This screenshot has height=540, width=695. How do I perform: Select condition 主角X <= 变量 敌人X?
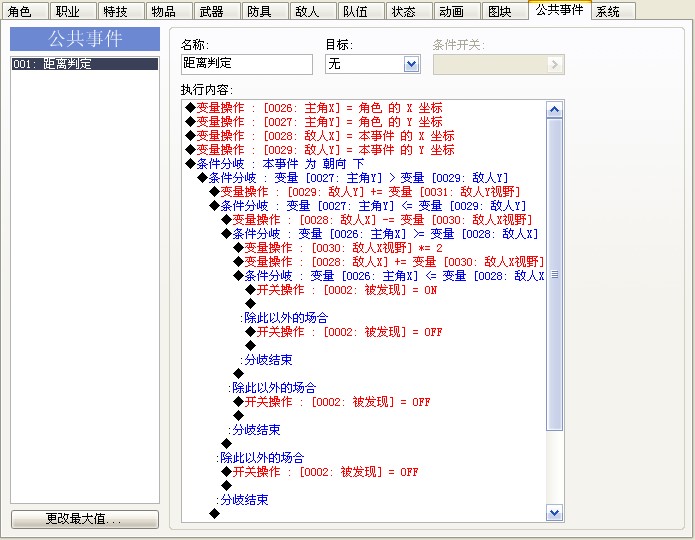pyautogui.click(x=389, y=276)
